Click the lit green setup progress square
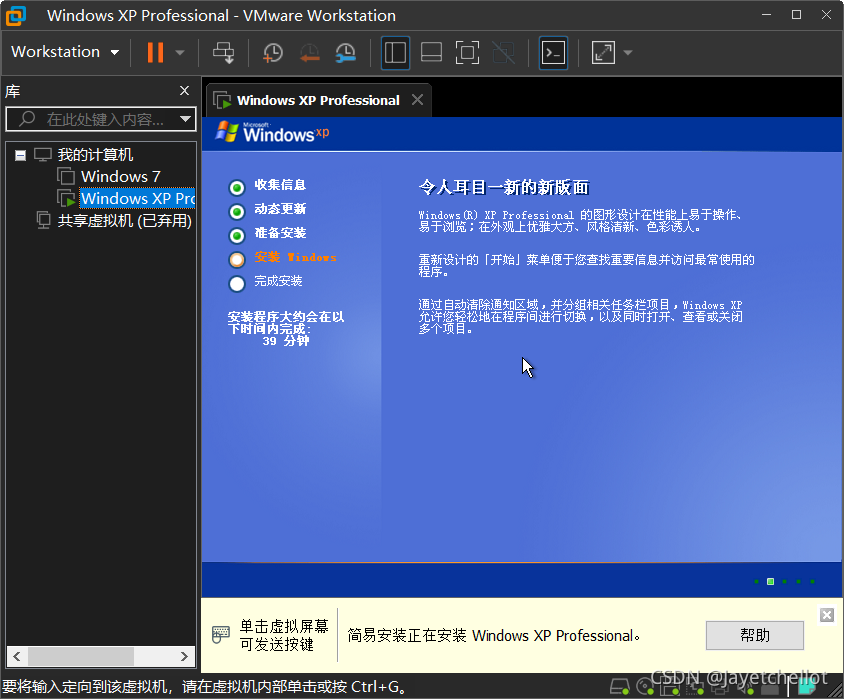Screen dimensions: 844x699 pos(770,581)
